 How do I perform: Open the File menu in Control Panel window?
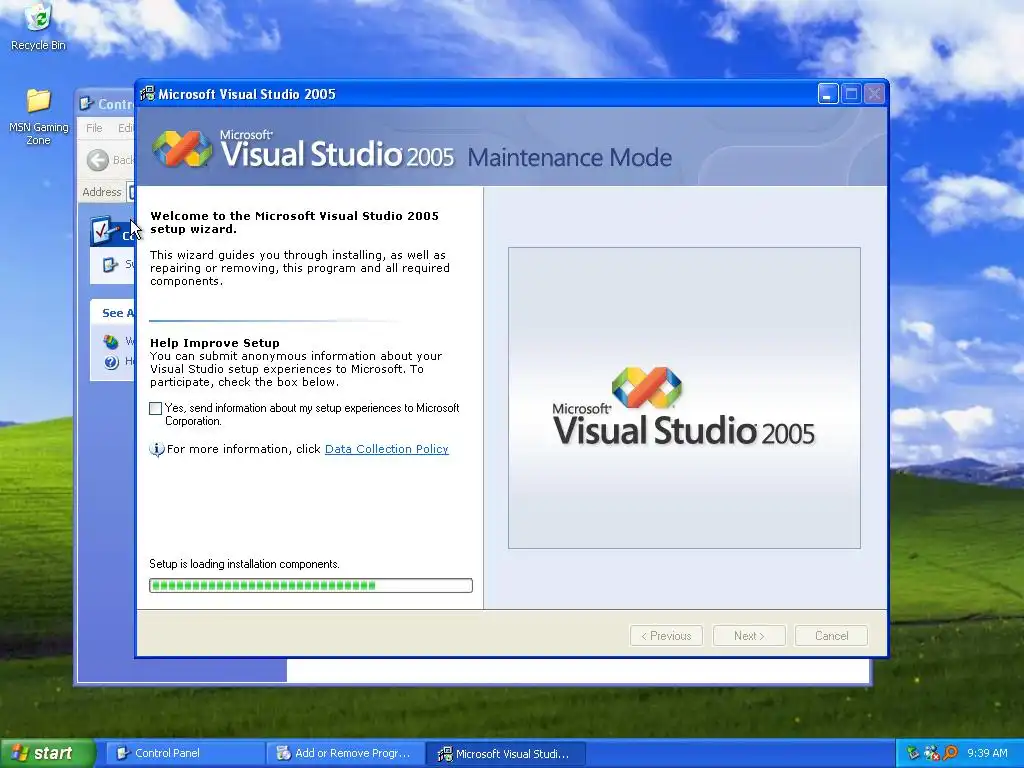pos(94,128)
